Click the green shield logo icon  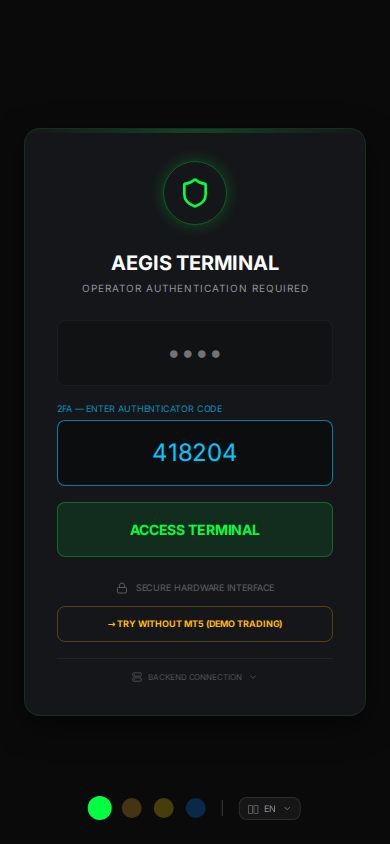coord(195,193)
